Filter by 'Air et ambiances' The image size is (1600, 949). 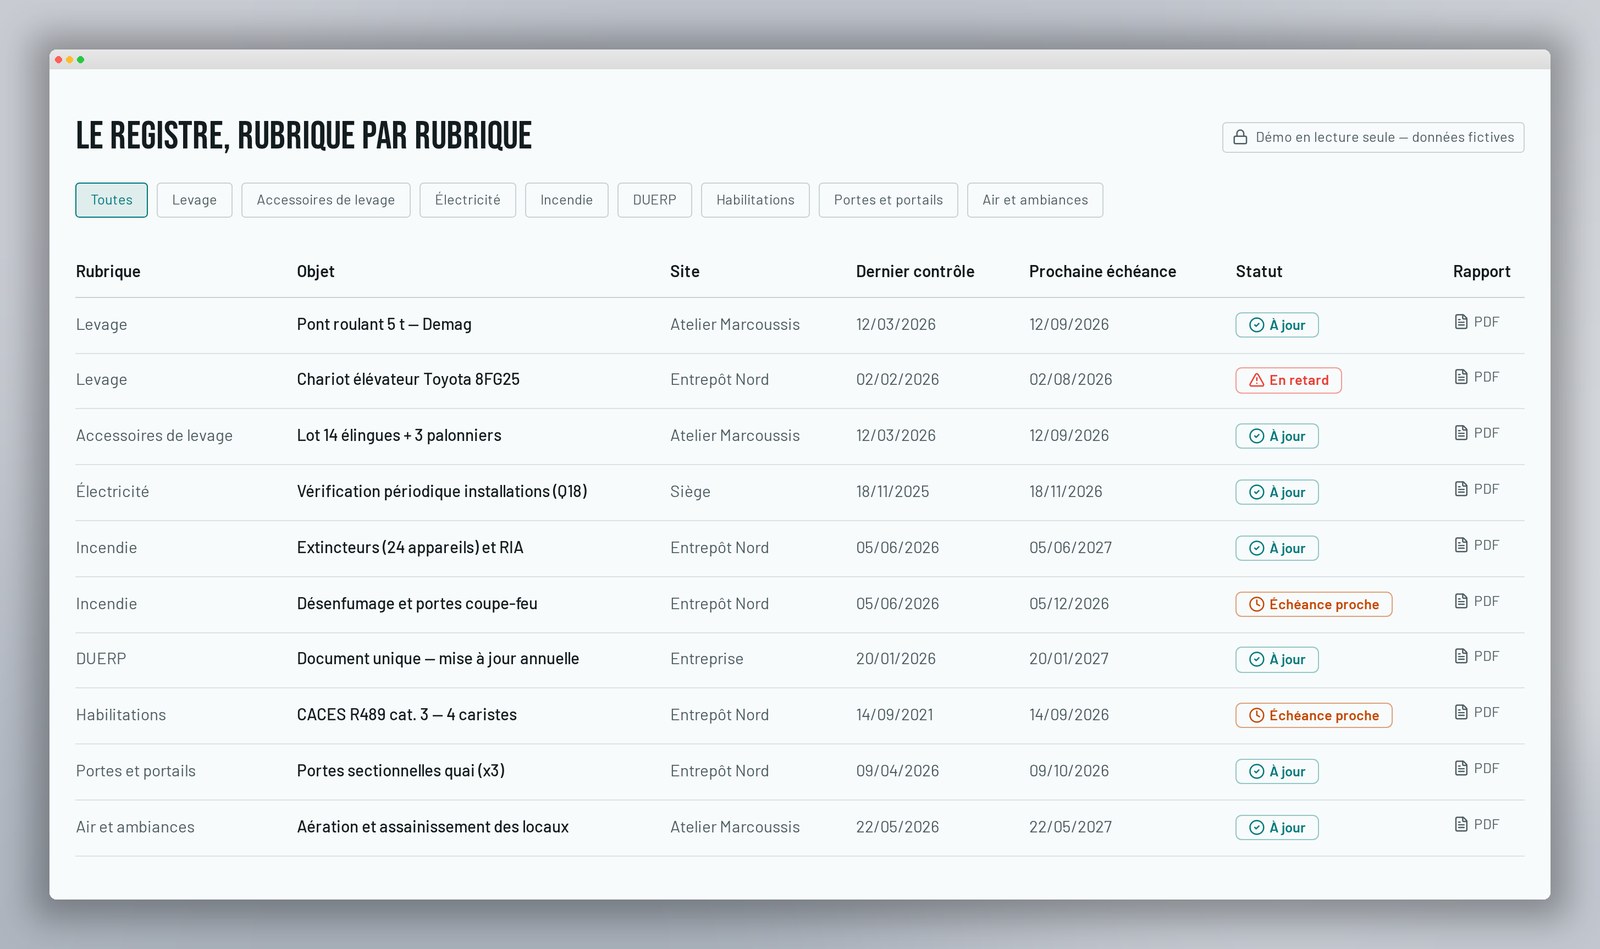pos(1035,200)
